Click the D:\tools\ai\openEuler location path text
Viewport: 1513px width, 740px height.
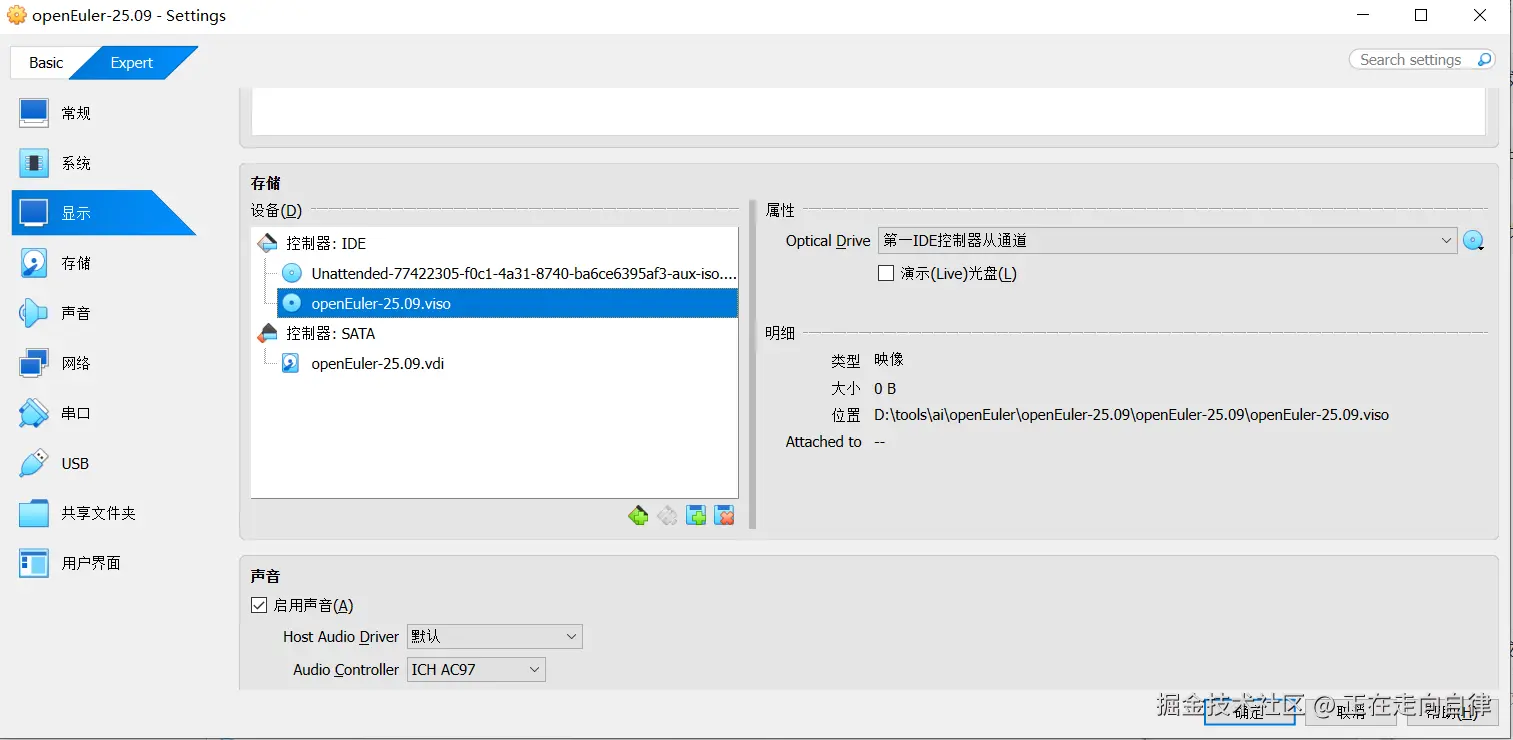(x=1131, y=414)
